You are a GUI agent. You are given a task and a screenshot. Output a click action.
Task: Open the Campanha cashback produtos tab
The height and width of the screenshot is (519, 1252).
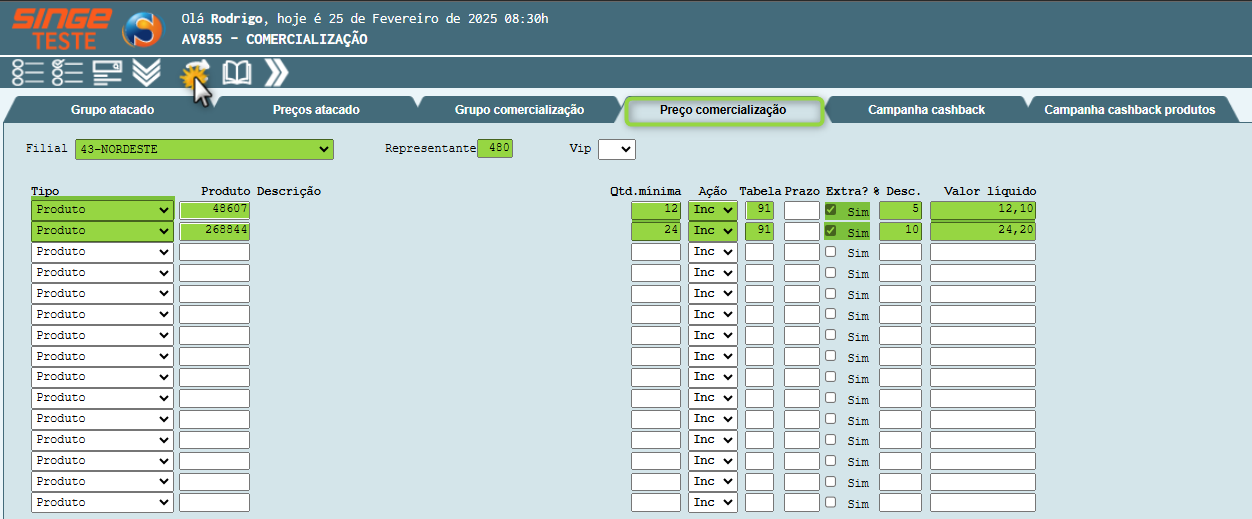[1129, 110]
